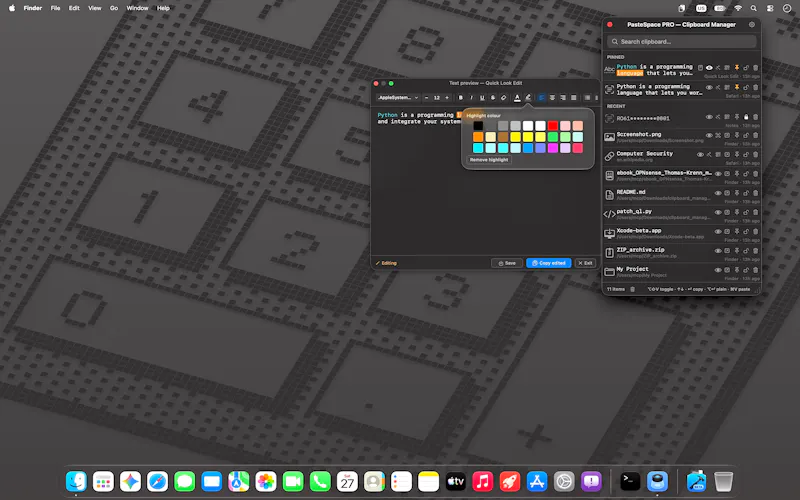Viewport: 800px width, 500px height.
Task: Open Music app from the Dock
Action: pos(482,481)
